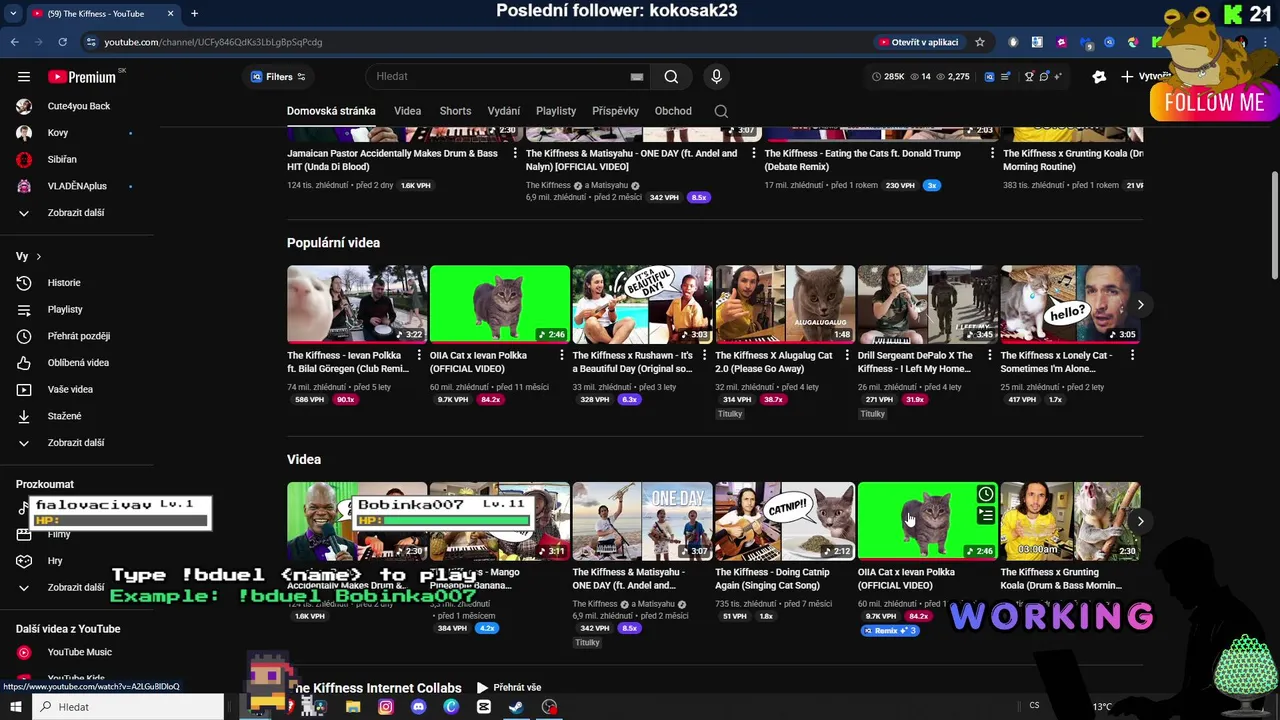Show next Videa row with right arrow
Screen dimensions: 1280x720
[1140, 521]
